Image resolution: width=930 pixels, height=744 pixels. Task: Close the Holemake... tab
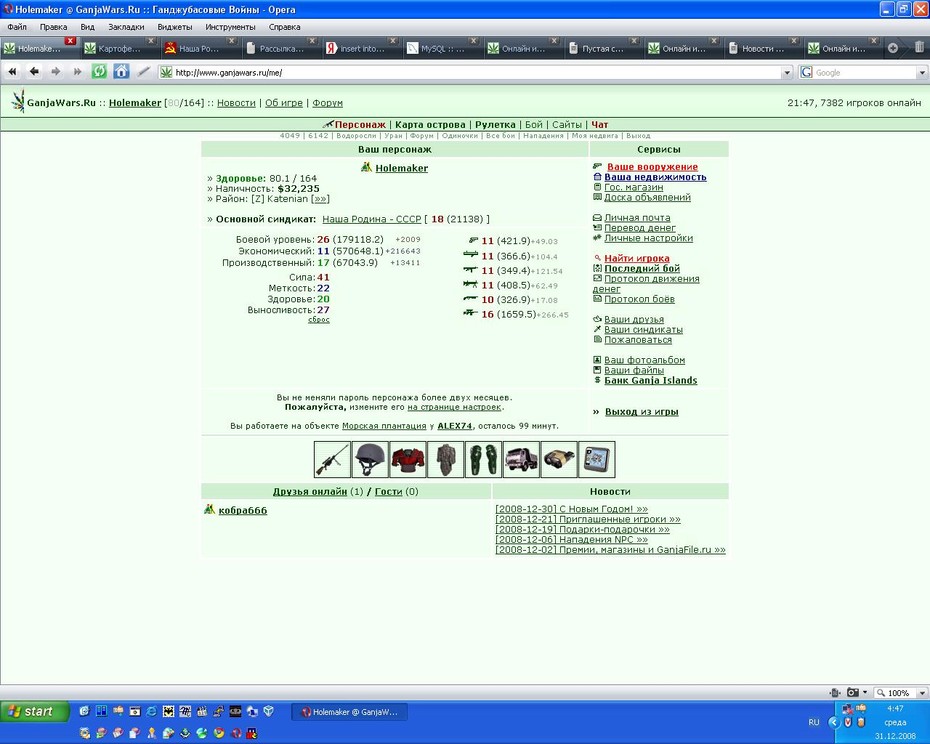point(71,41)
